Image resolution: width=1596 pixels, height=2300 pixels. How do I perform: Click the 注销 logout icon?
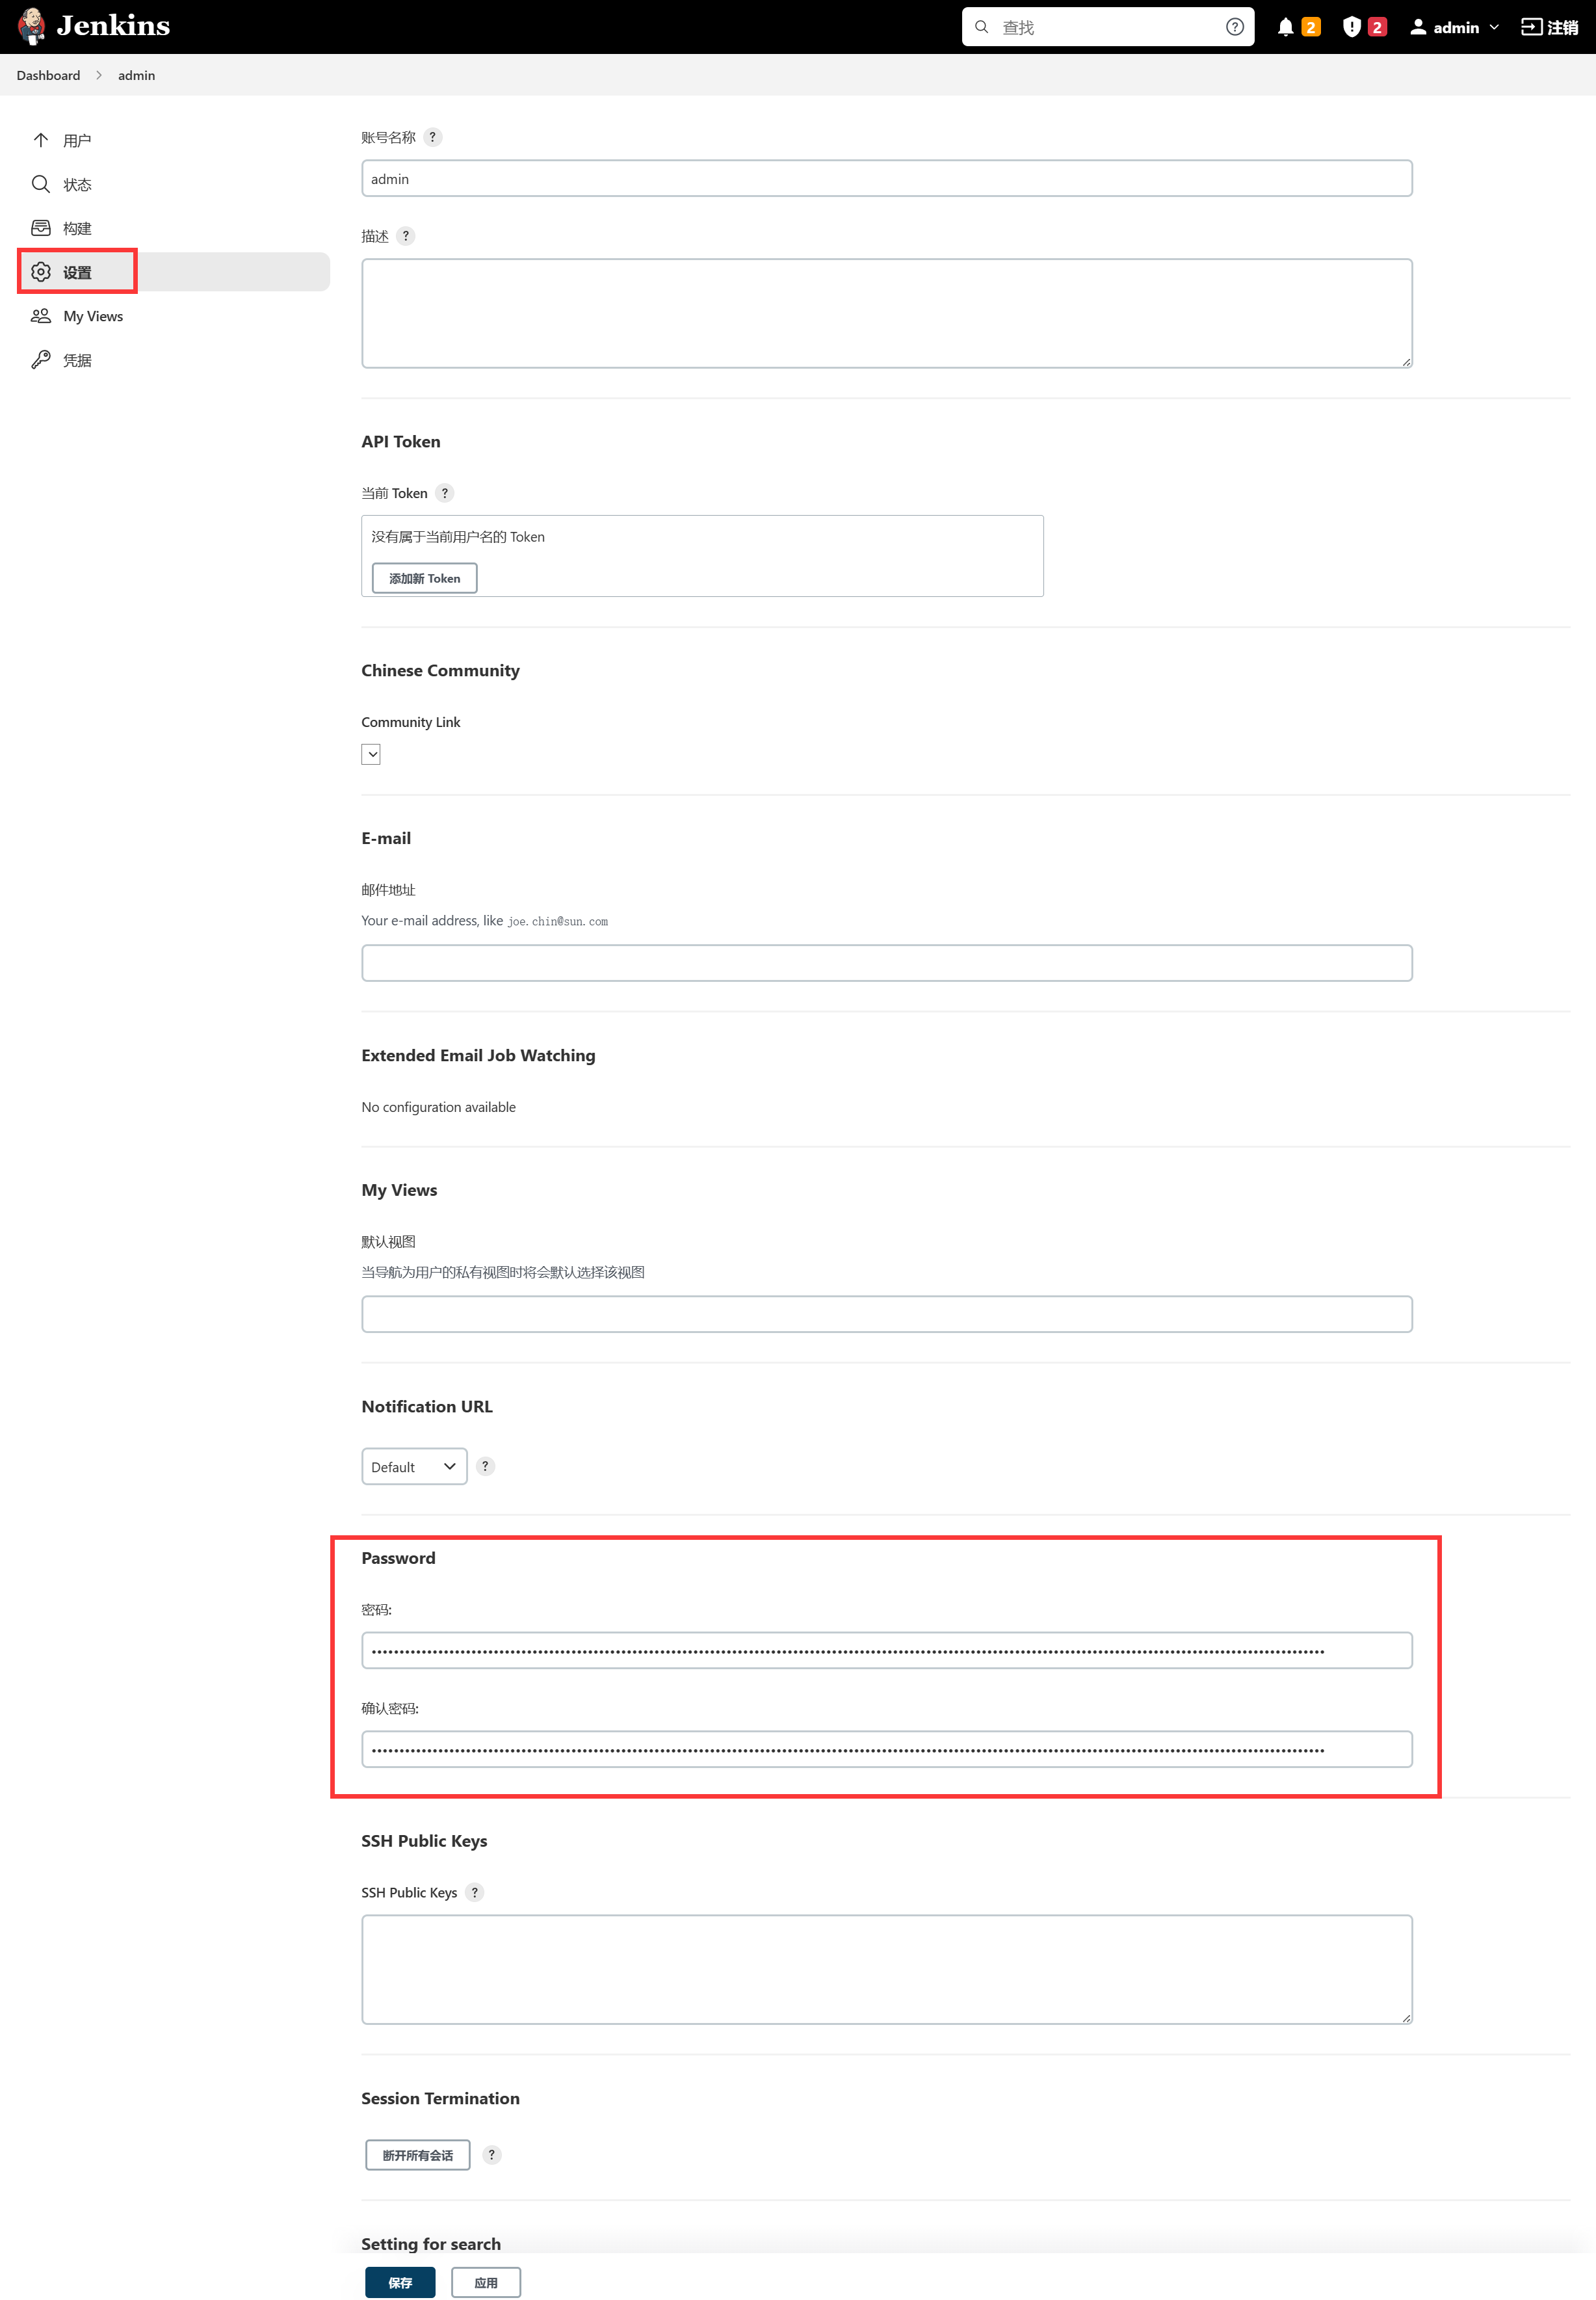(1531, 27)
